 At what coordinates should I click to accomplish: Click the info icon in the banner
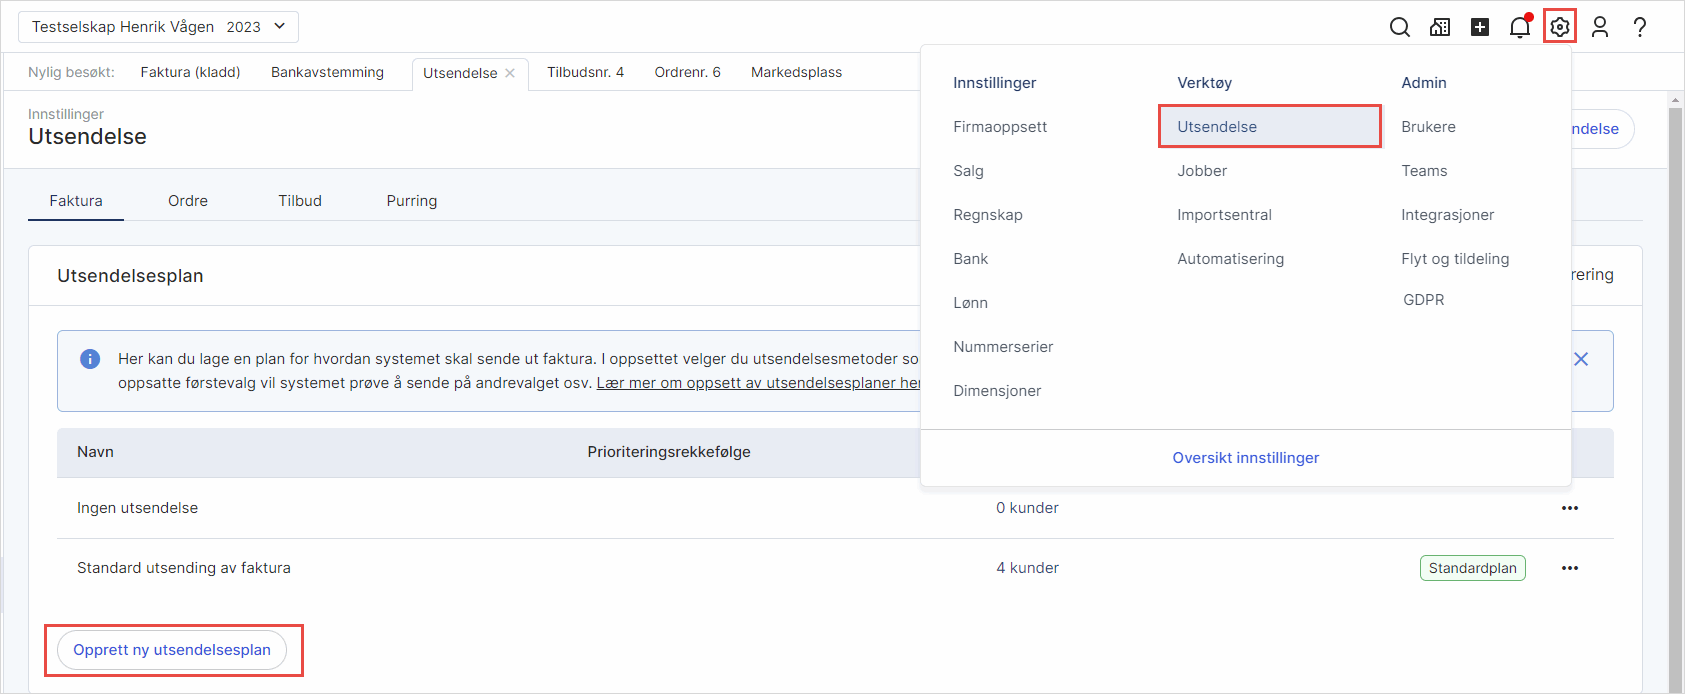click(x=90, y=359)
